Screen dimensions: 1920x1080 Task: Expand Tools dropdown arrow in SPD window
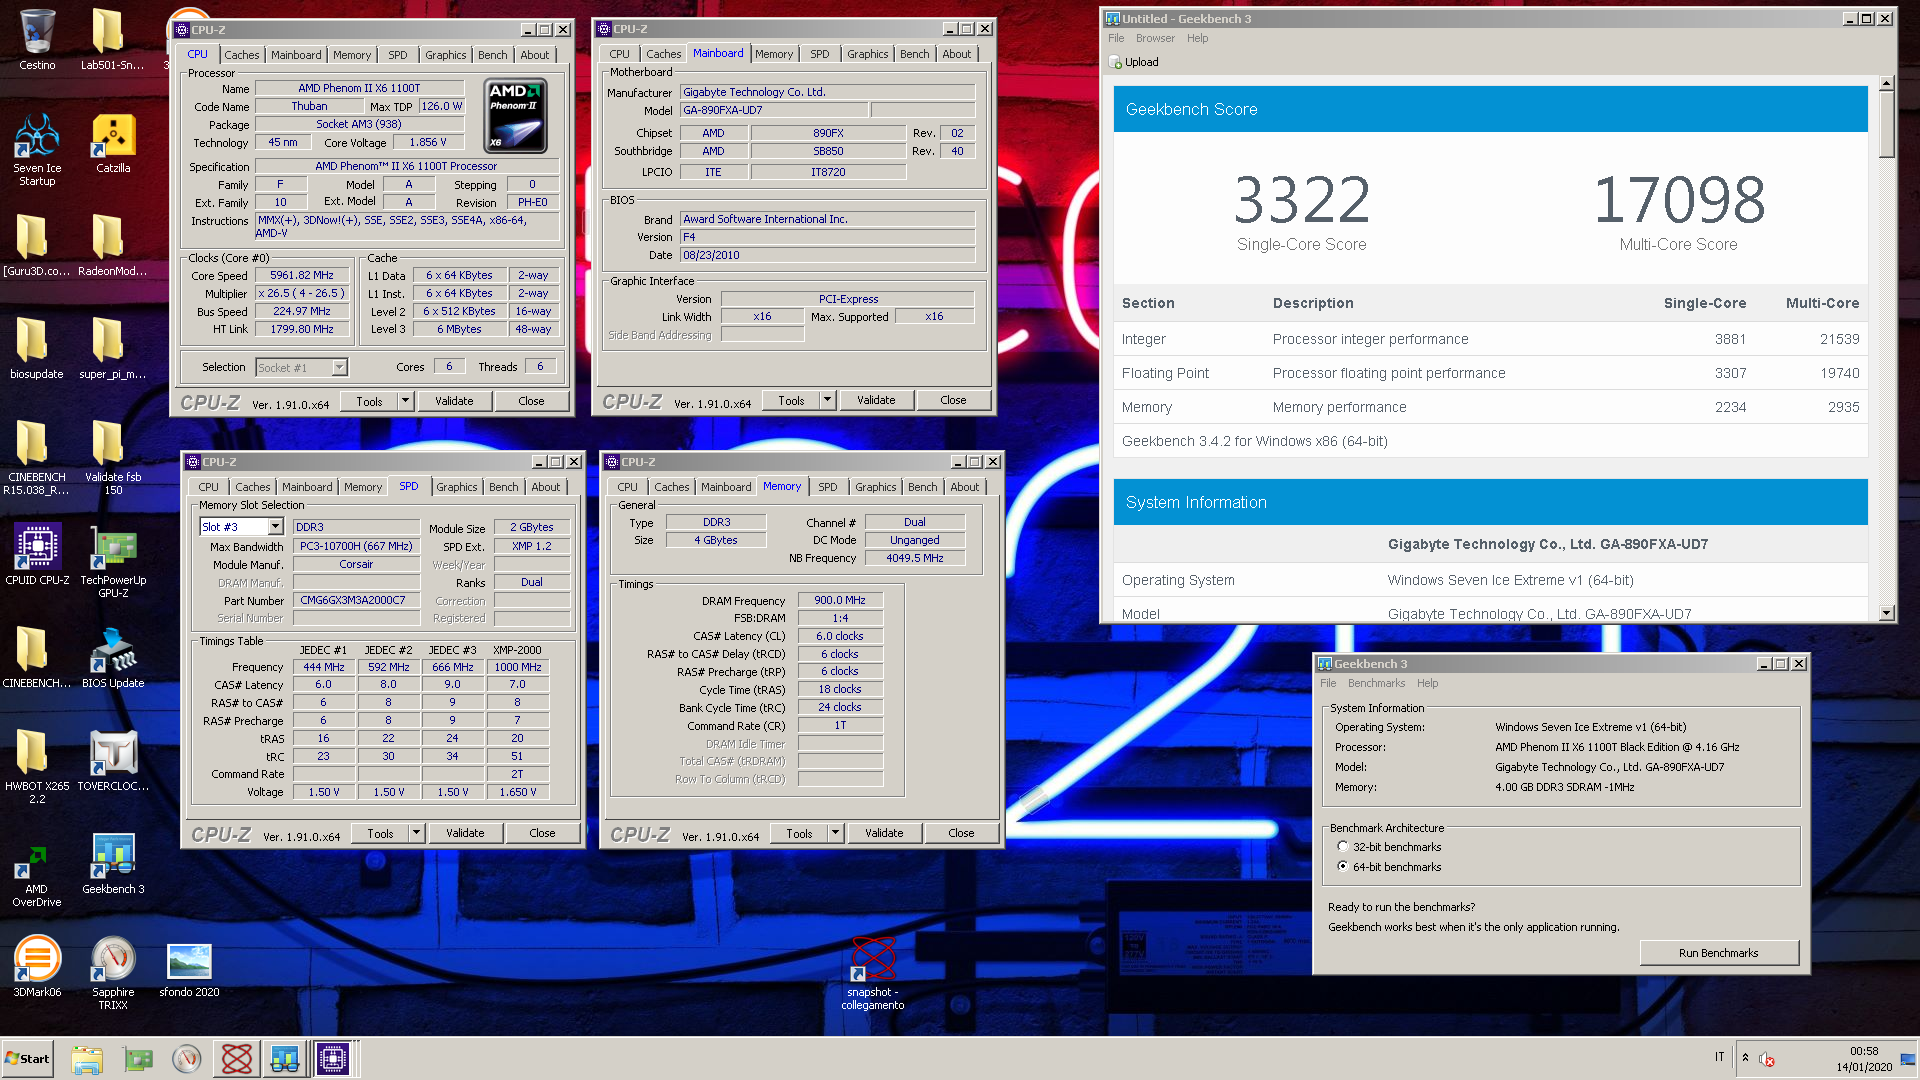(417, 833)
